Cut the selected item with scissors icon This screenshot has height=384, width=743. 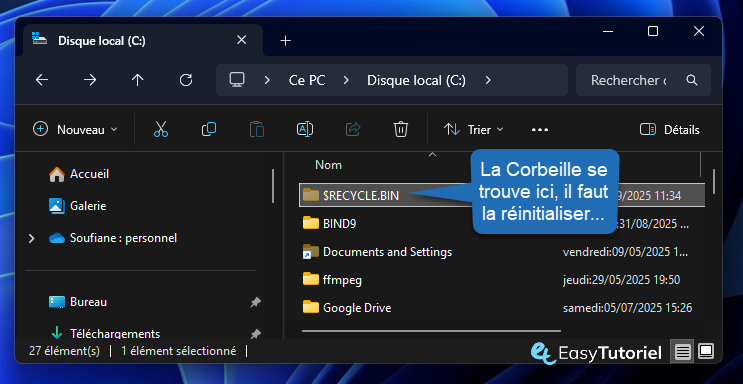[x=161, y=129]
